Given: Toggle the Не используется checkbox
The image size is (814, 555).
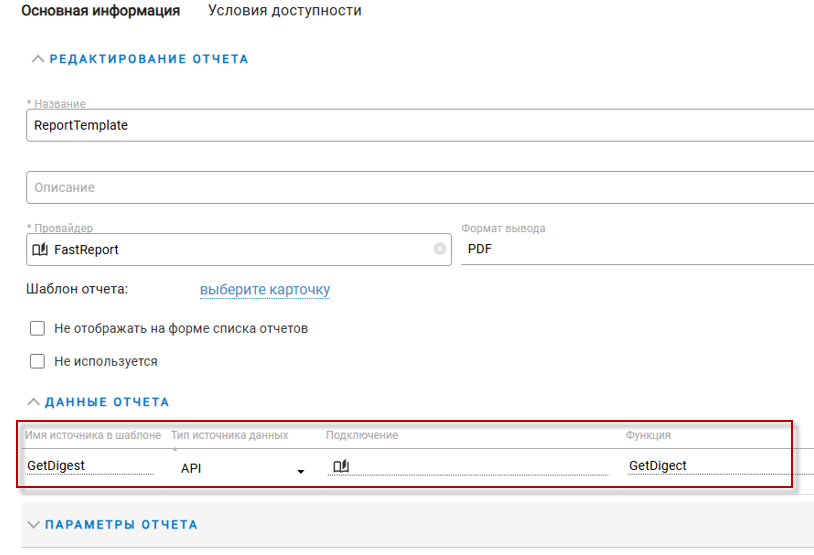Looking at the screenshot, I should coord(37,361).
